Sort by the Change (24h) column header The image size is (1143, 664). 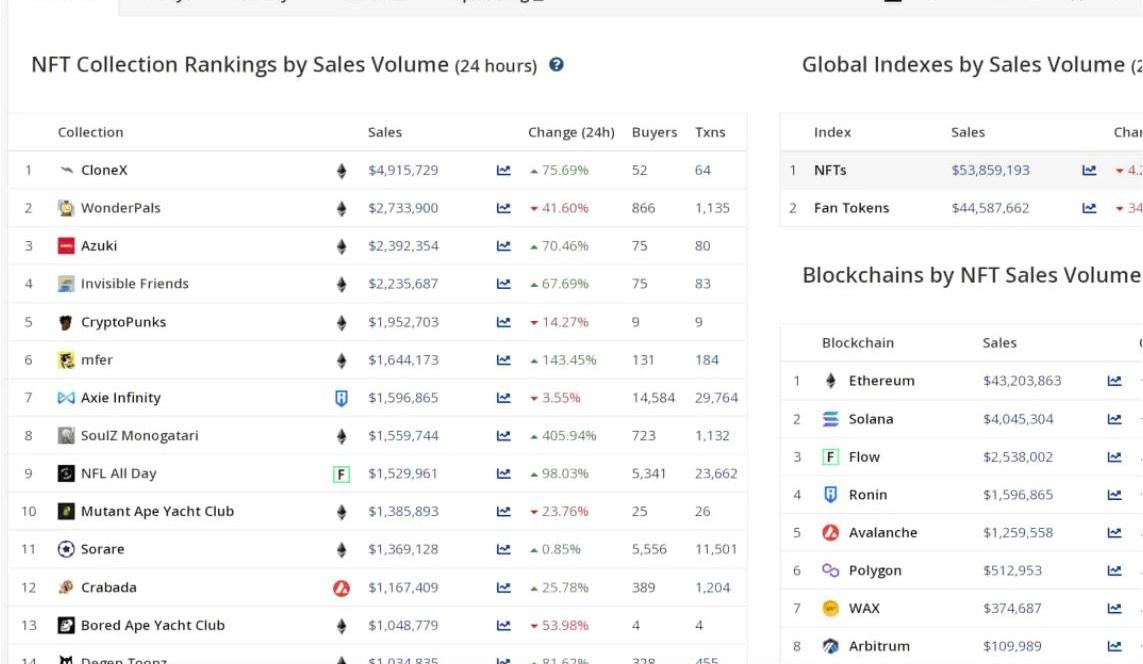pyautogui.click(x=571, y=132)
